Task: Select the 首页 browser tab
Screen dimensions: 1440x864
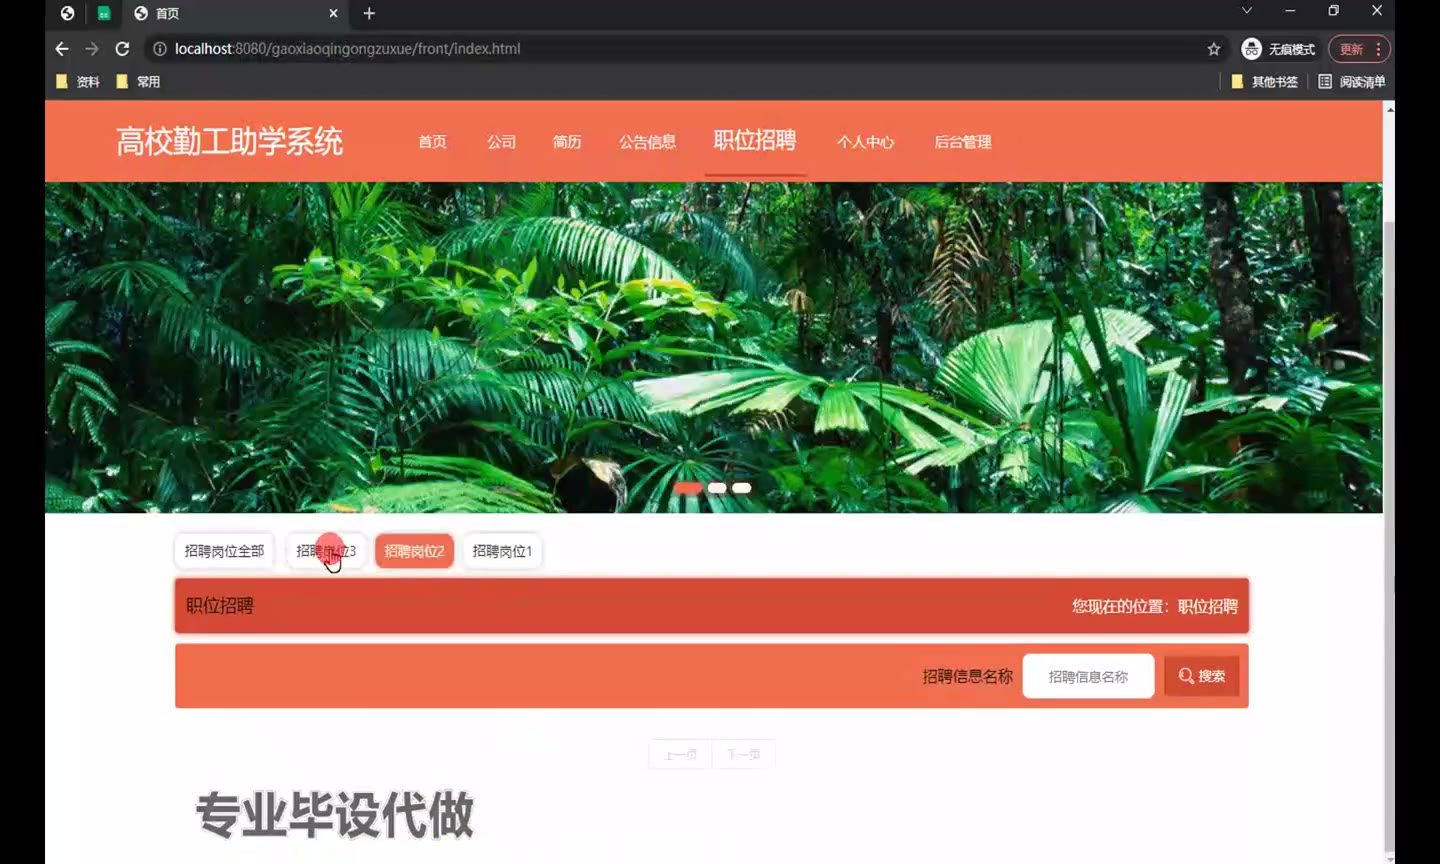Action: 235,13
